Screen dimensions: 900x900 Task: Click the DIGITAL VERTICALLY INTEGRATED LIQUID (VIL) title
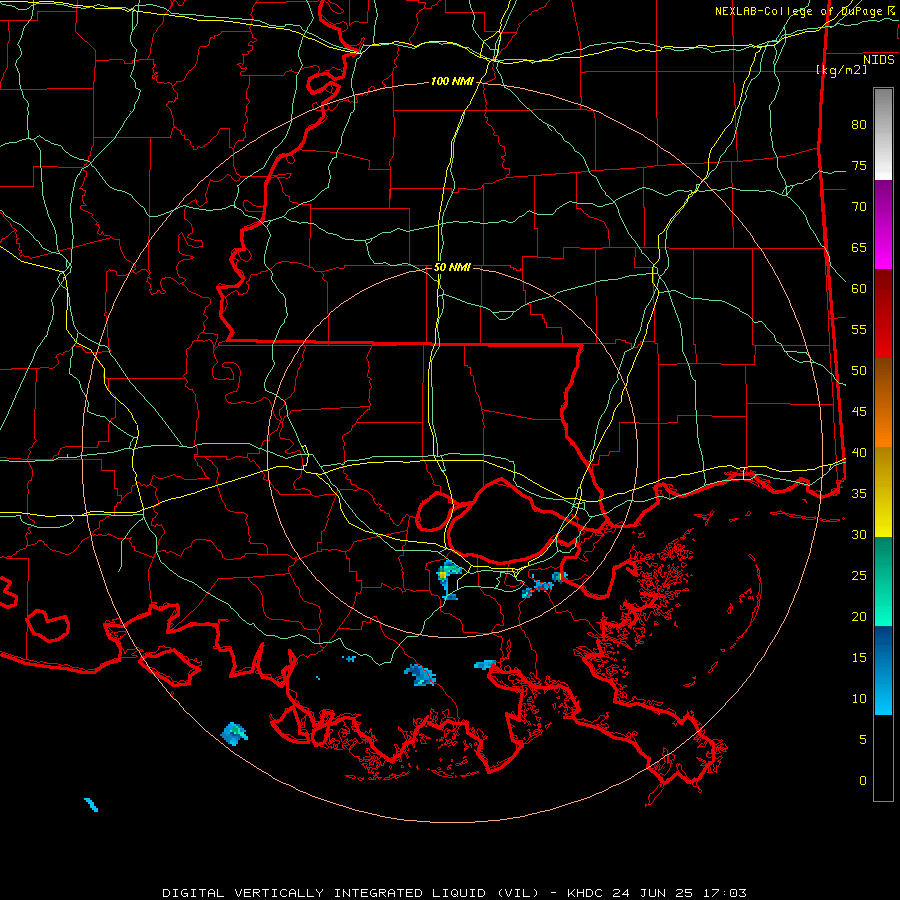coord(351,893)
